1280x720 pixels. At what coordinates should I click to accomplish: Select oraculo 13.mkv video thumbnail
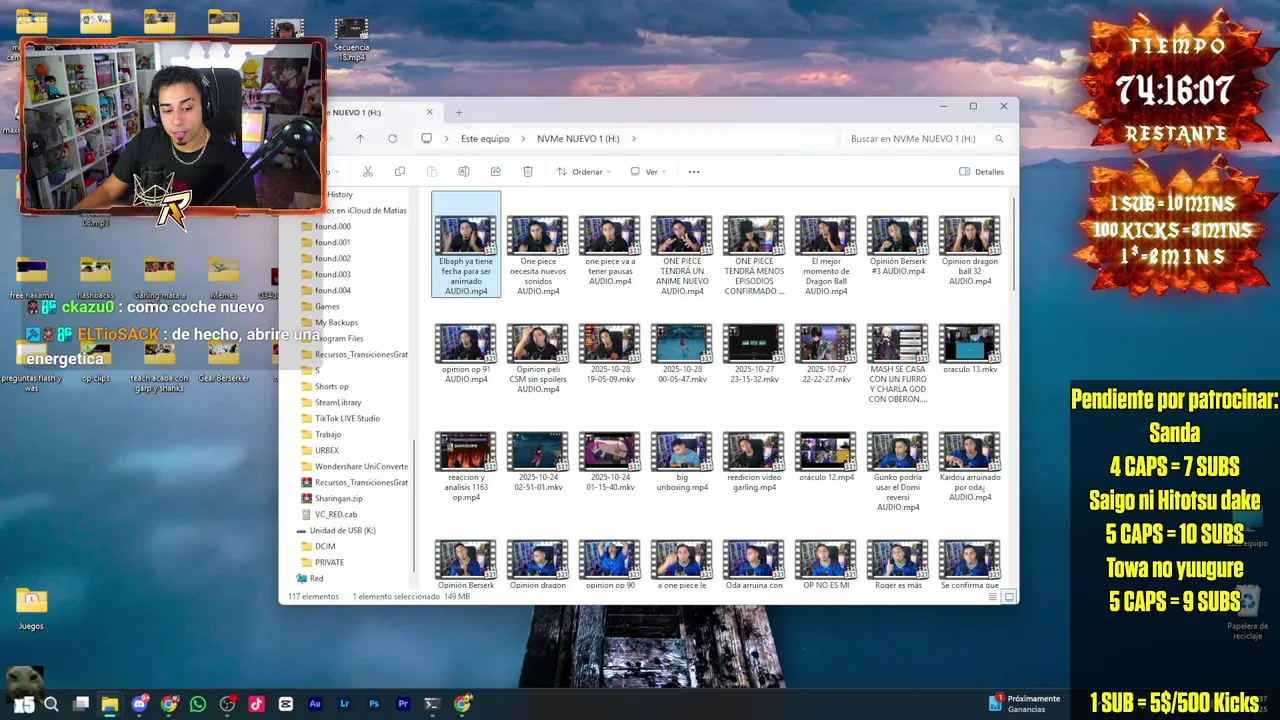click(x=969, y=343)
